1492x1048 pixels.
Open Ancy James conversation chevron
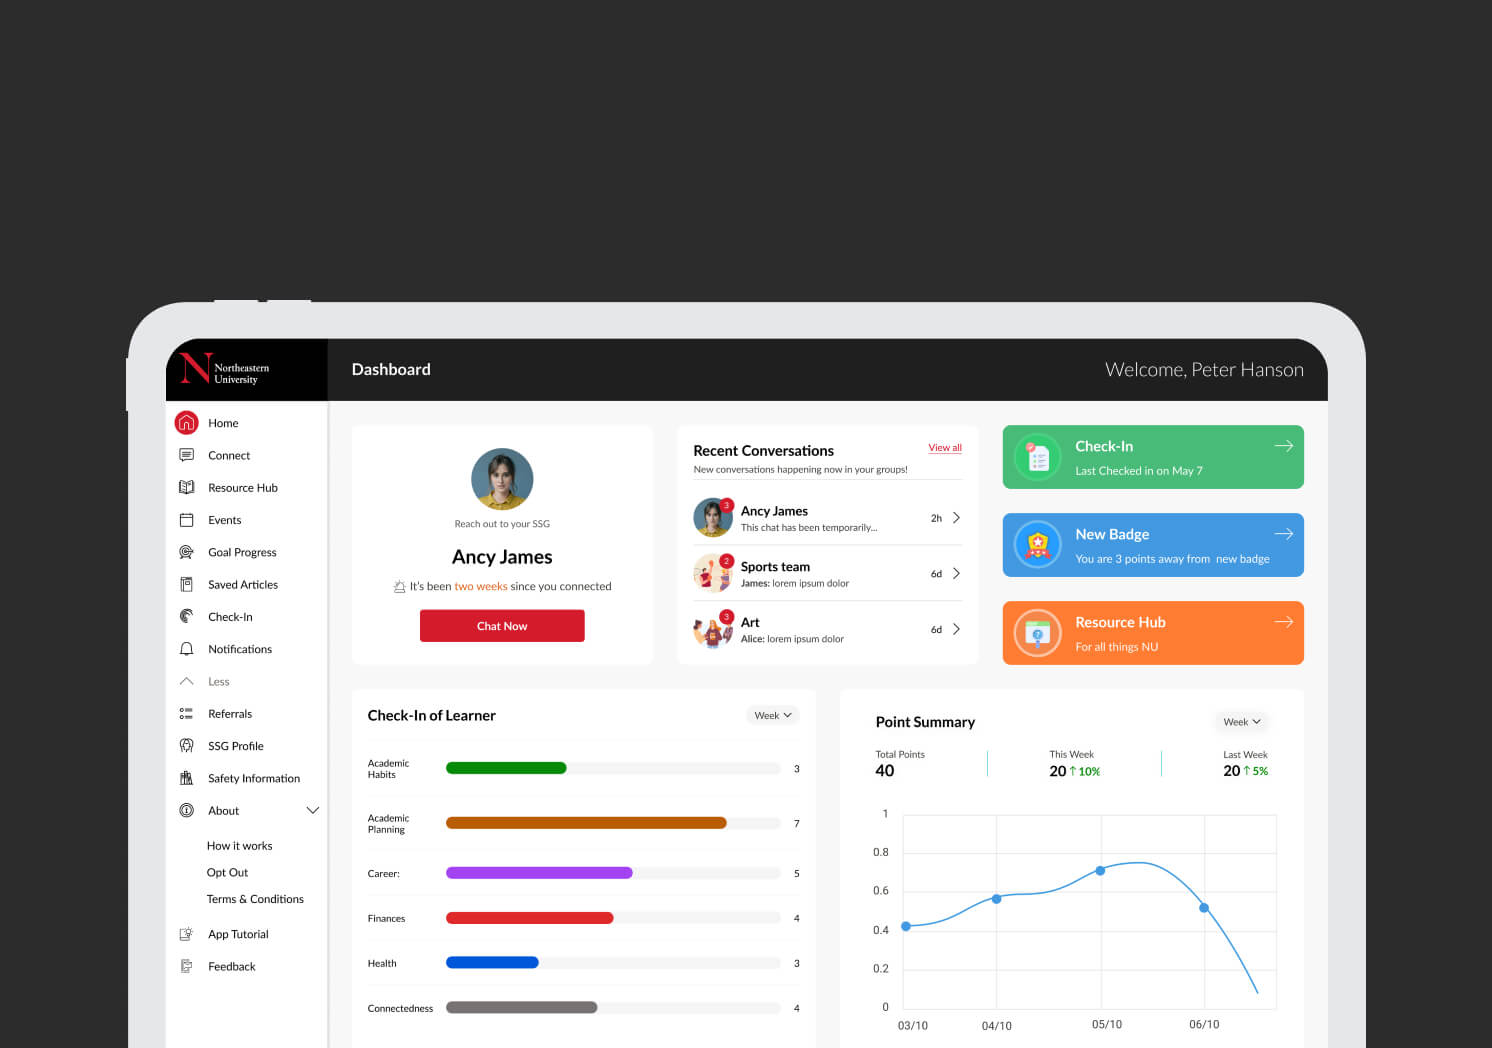pyautogui.click(x=956, y=518)
